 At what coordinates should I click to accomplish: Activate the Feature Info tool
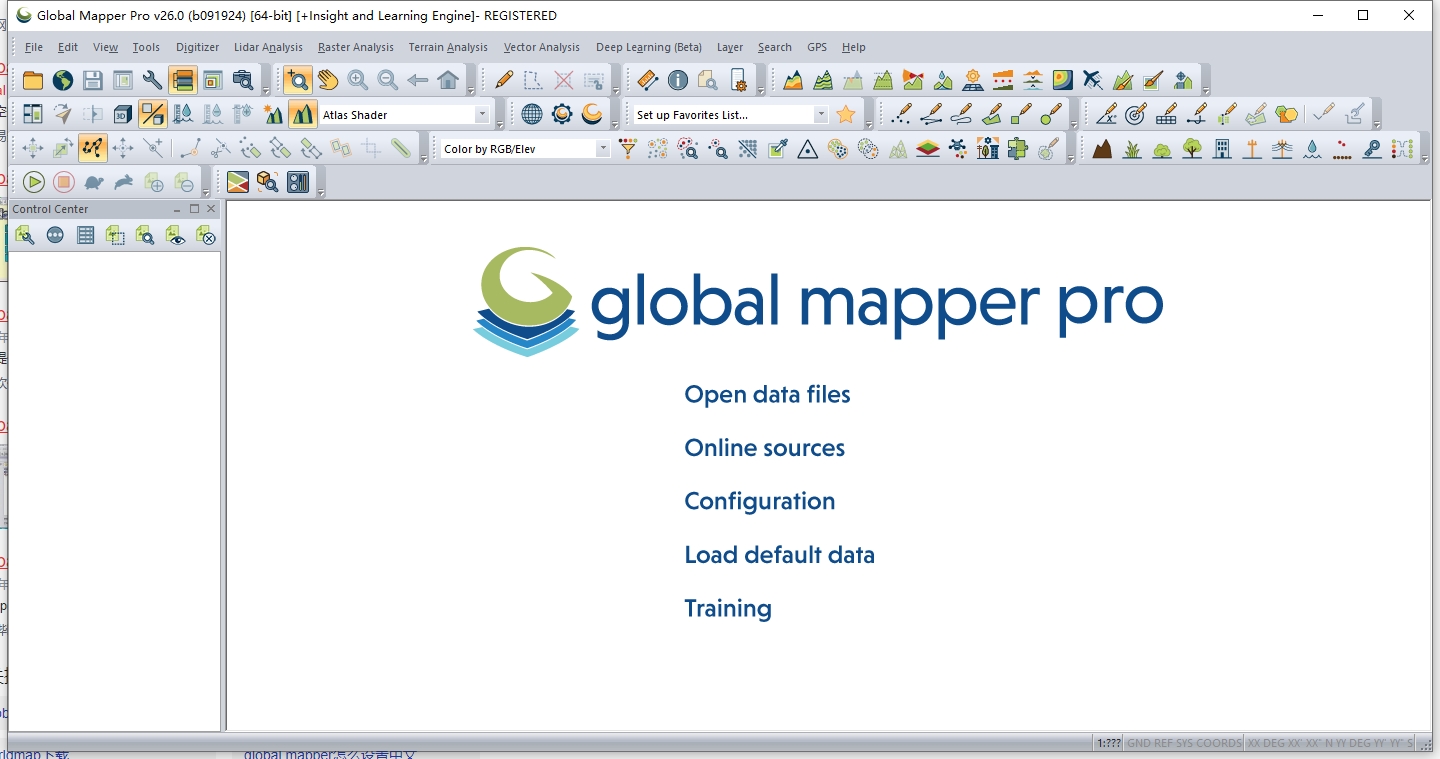click(x=680, y=79)
